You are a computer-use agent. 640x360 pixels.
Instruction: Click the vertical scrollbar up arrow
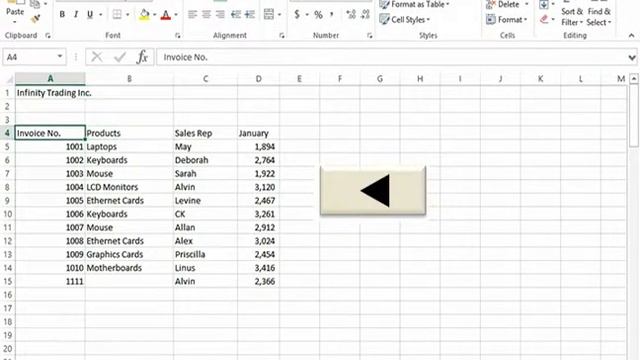[x=633, y=78]
